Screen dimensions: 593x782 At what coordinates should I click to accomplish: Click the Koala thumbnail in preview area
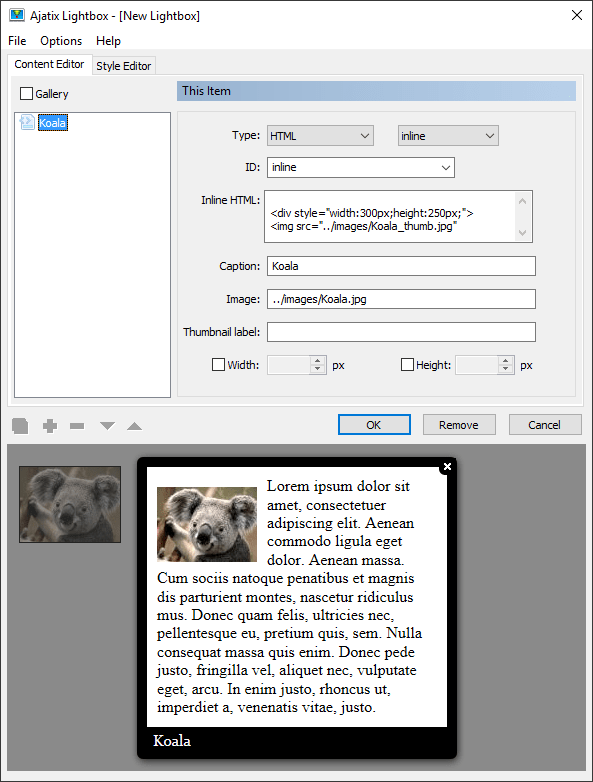pyautogui.click(x=70, y=504)
